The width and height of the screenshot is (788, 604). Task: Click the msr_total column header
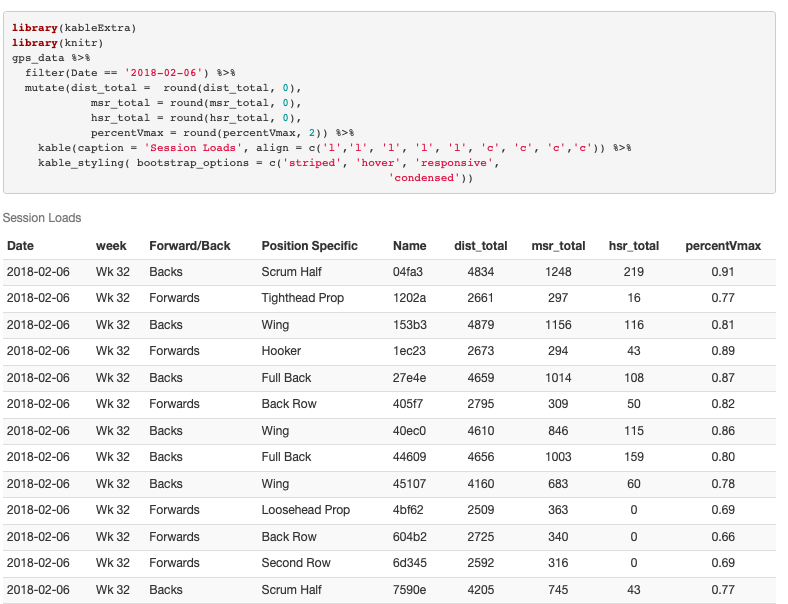click(x=558, y=245)
